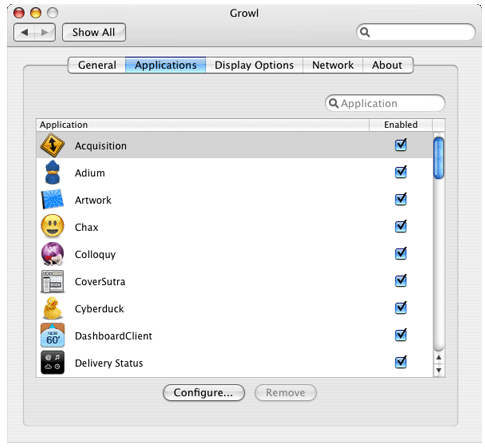Click the Application filter search field
This screenshot has width=485, height=448.
(385, 103)
